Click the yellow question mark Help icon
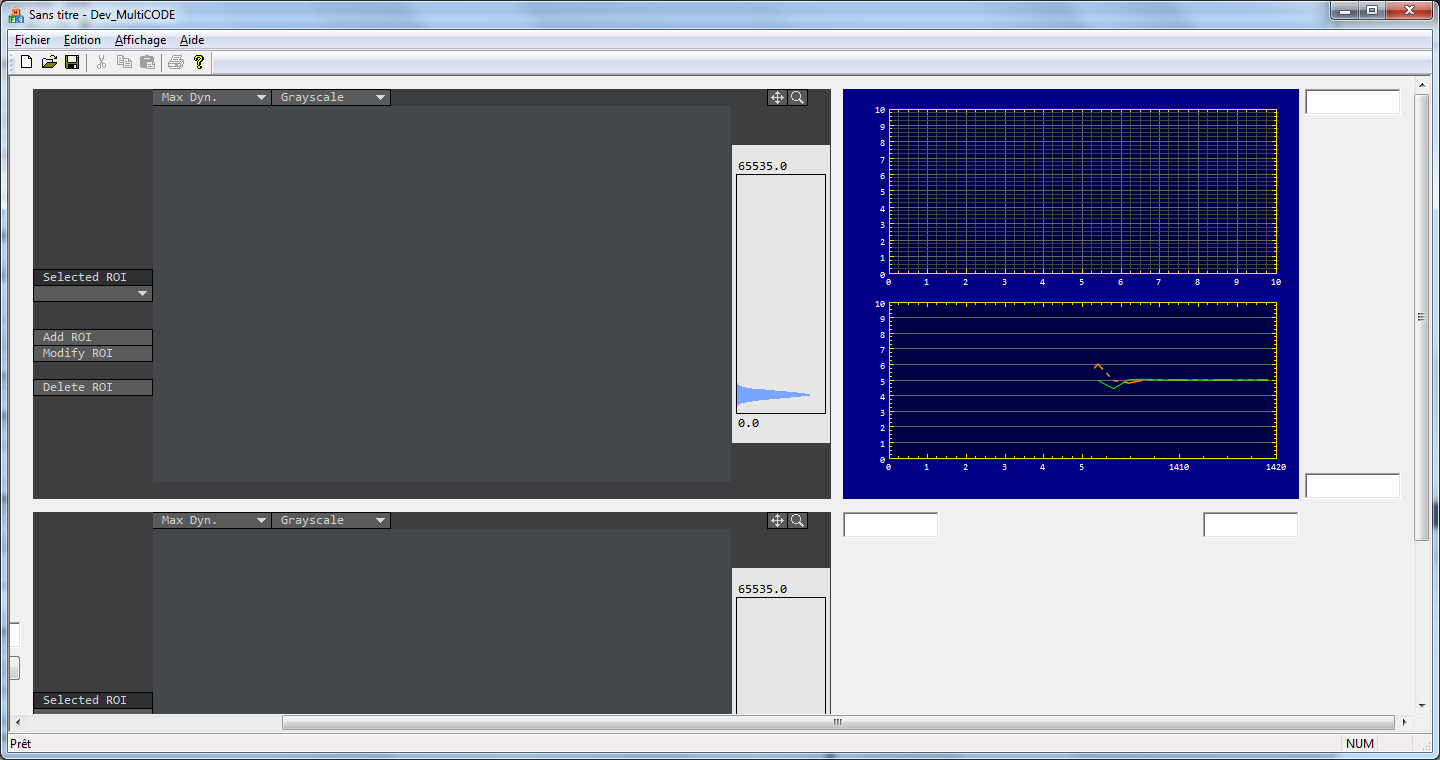Image resolution: width=1440 pixels, height=760 pixels. pos(199,62)
